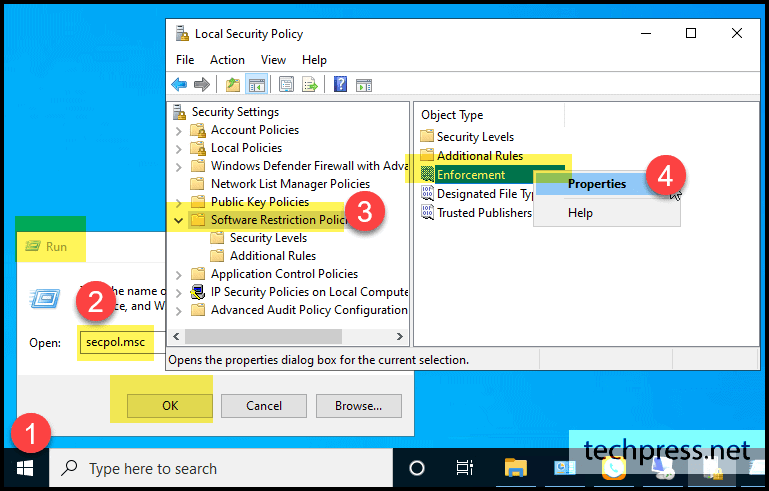The image size is (769, 491).
Task: Open the Windows Start button
Action: click(25, 468)
